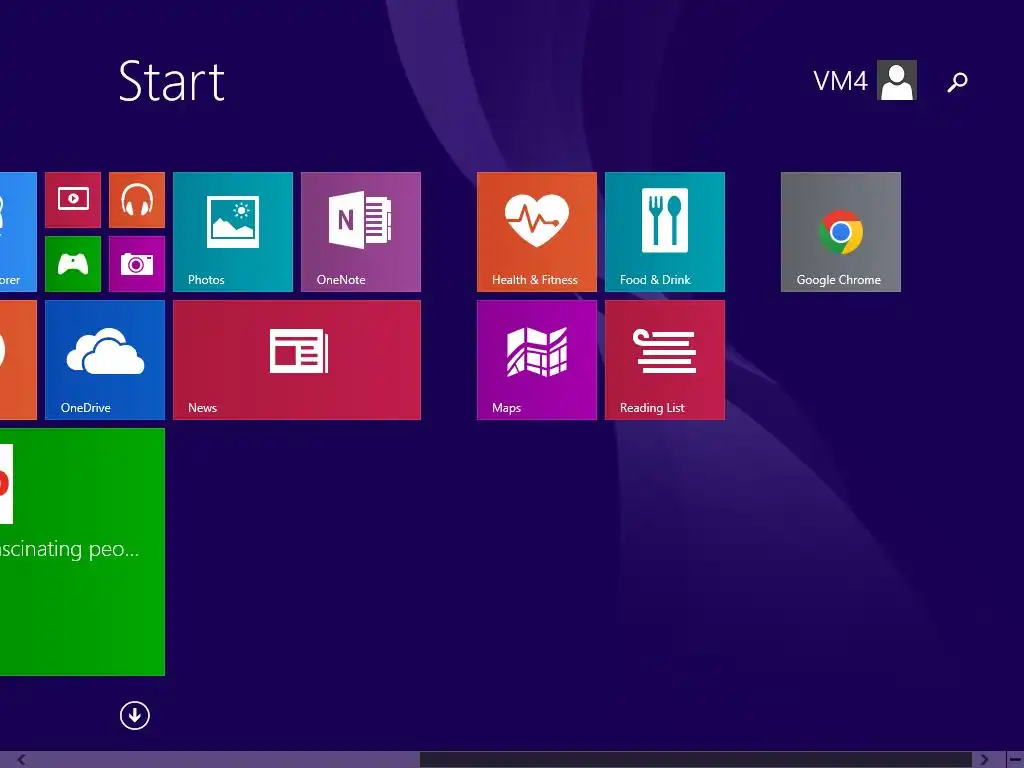
Task: Open the News tile
Action: point(296,360)
